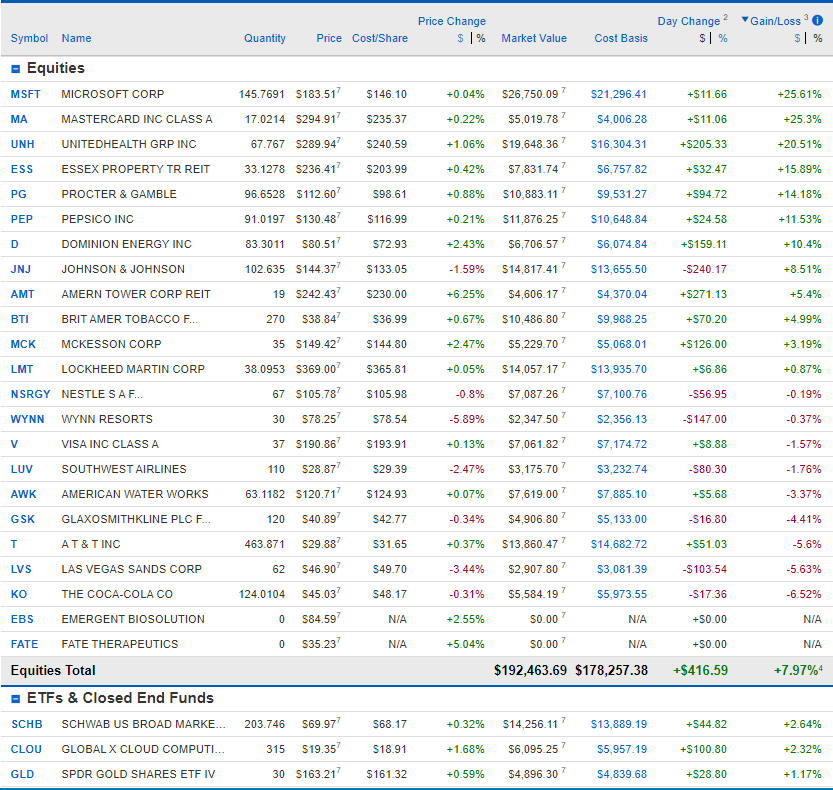Open the BTI symbol link
The width and height of the screenshot is (833, 790).
coord(20,319)
